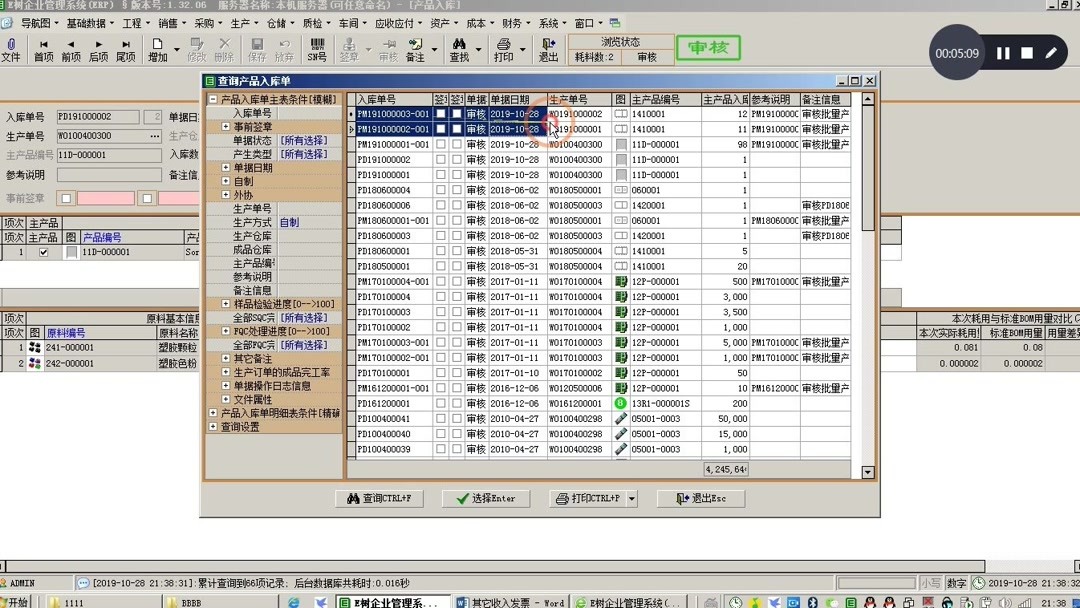This screenshot has width=1080, height=608.
Task: Uncheck the checkbox on row 1 of 主产品 list
Action: [42, 251]
